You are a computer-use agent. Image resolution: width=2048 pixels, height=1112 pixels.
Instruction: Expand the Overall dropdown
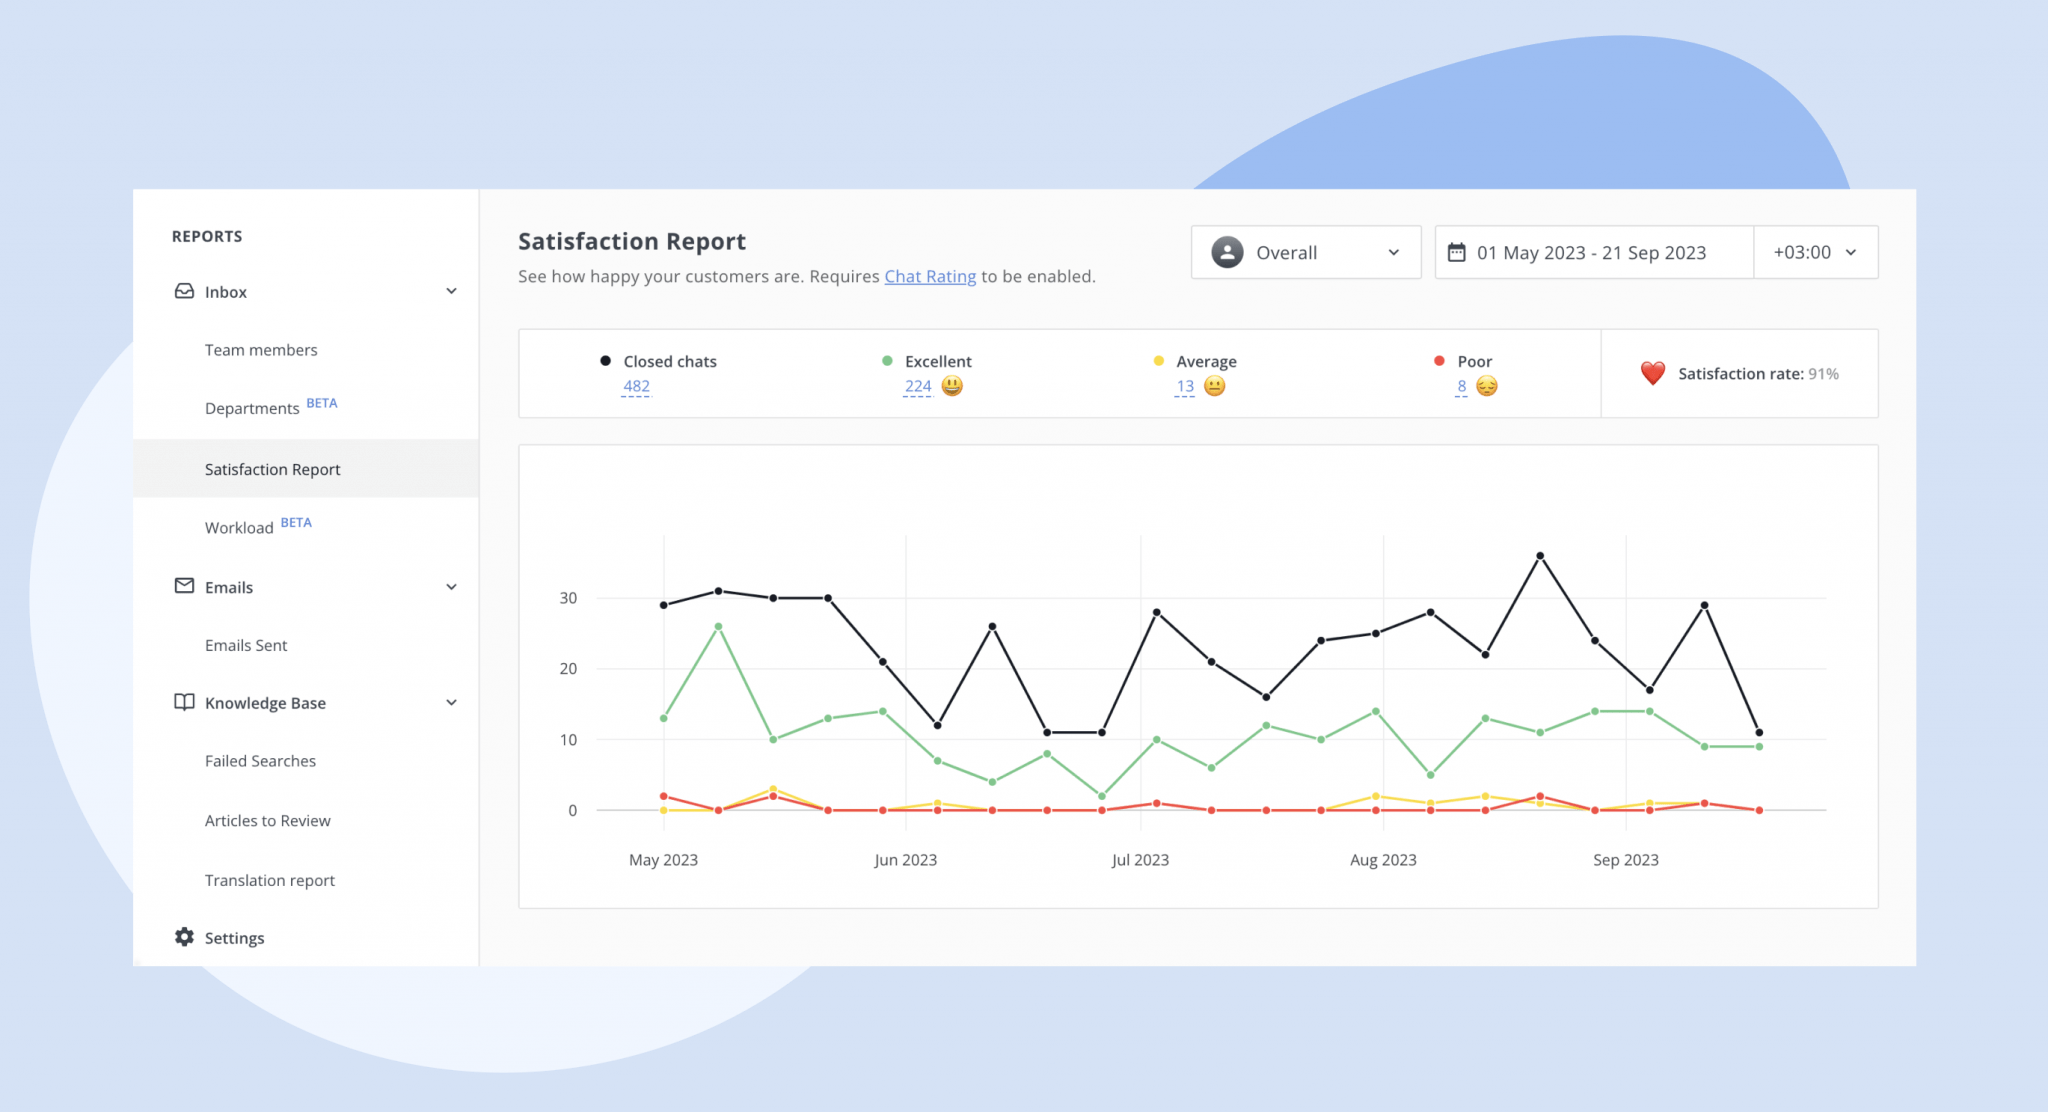pyautogui.click(x=1393, y=252)
